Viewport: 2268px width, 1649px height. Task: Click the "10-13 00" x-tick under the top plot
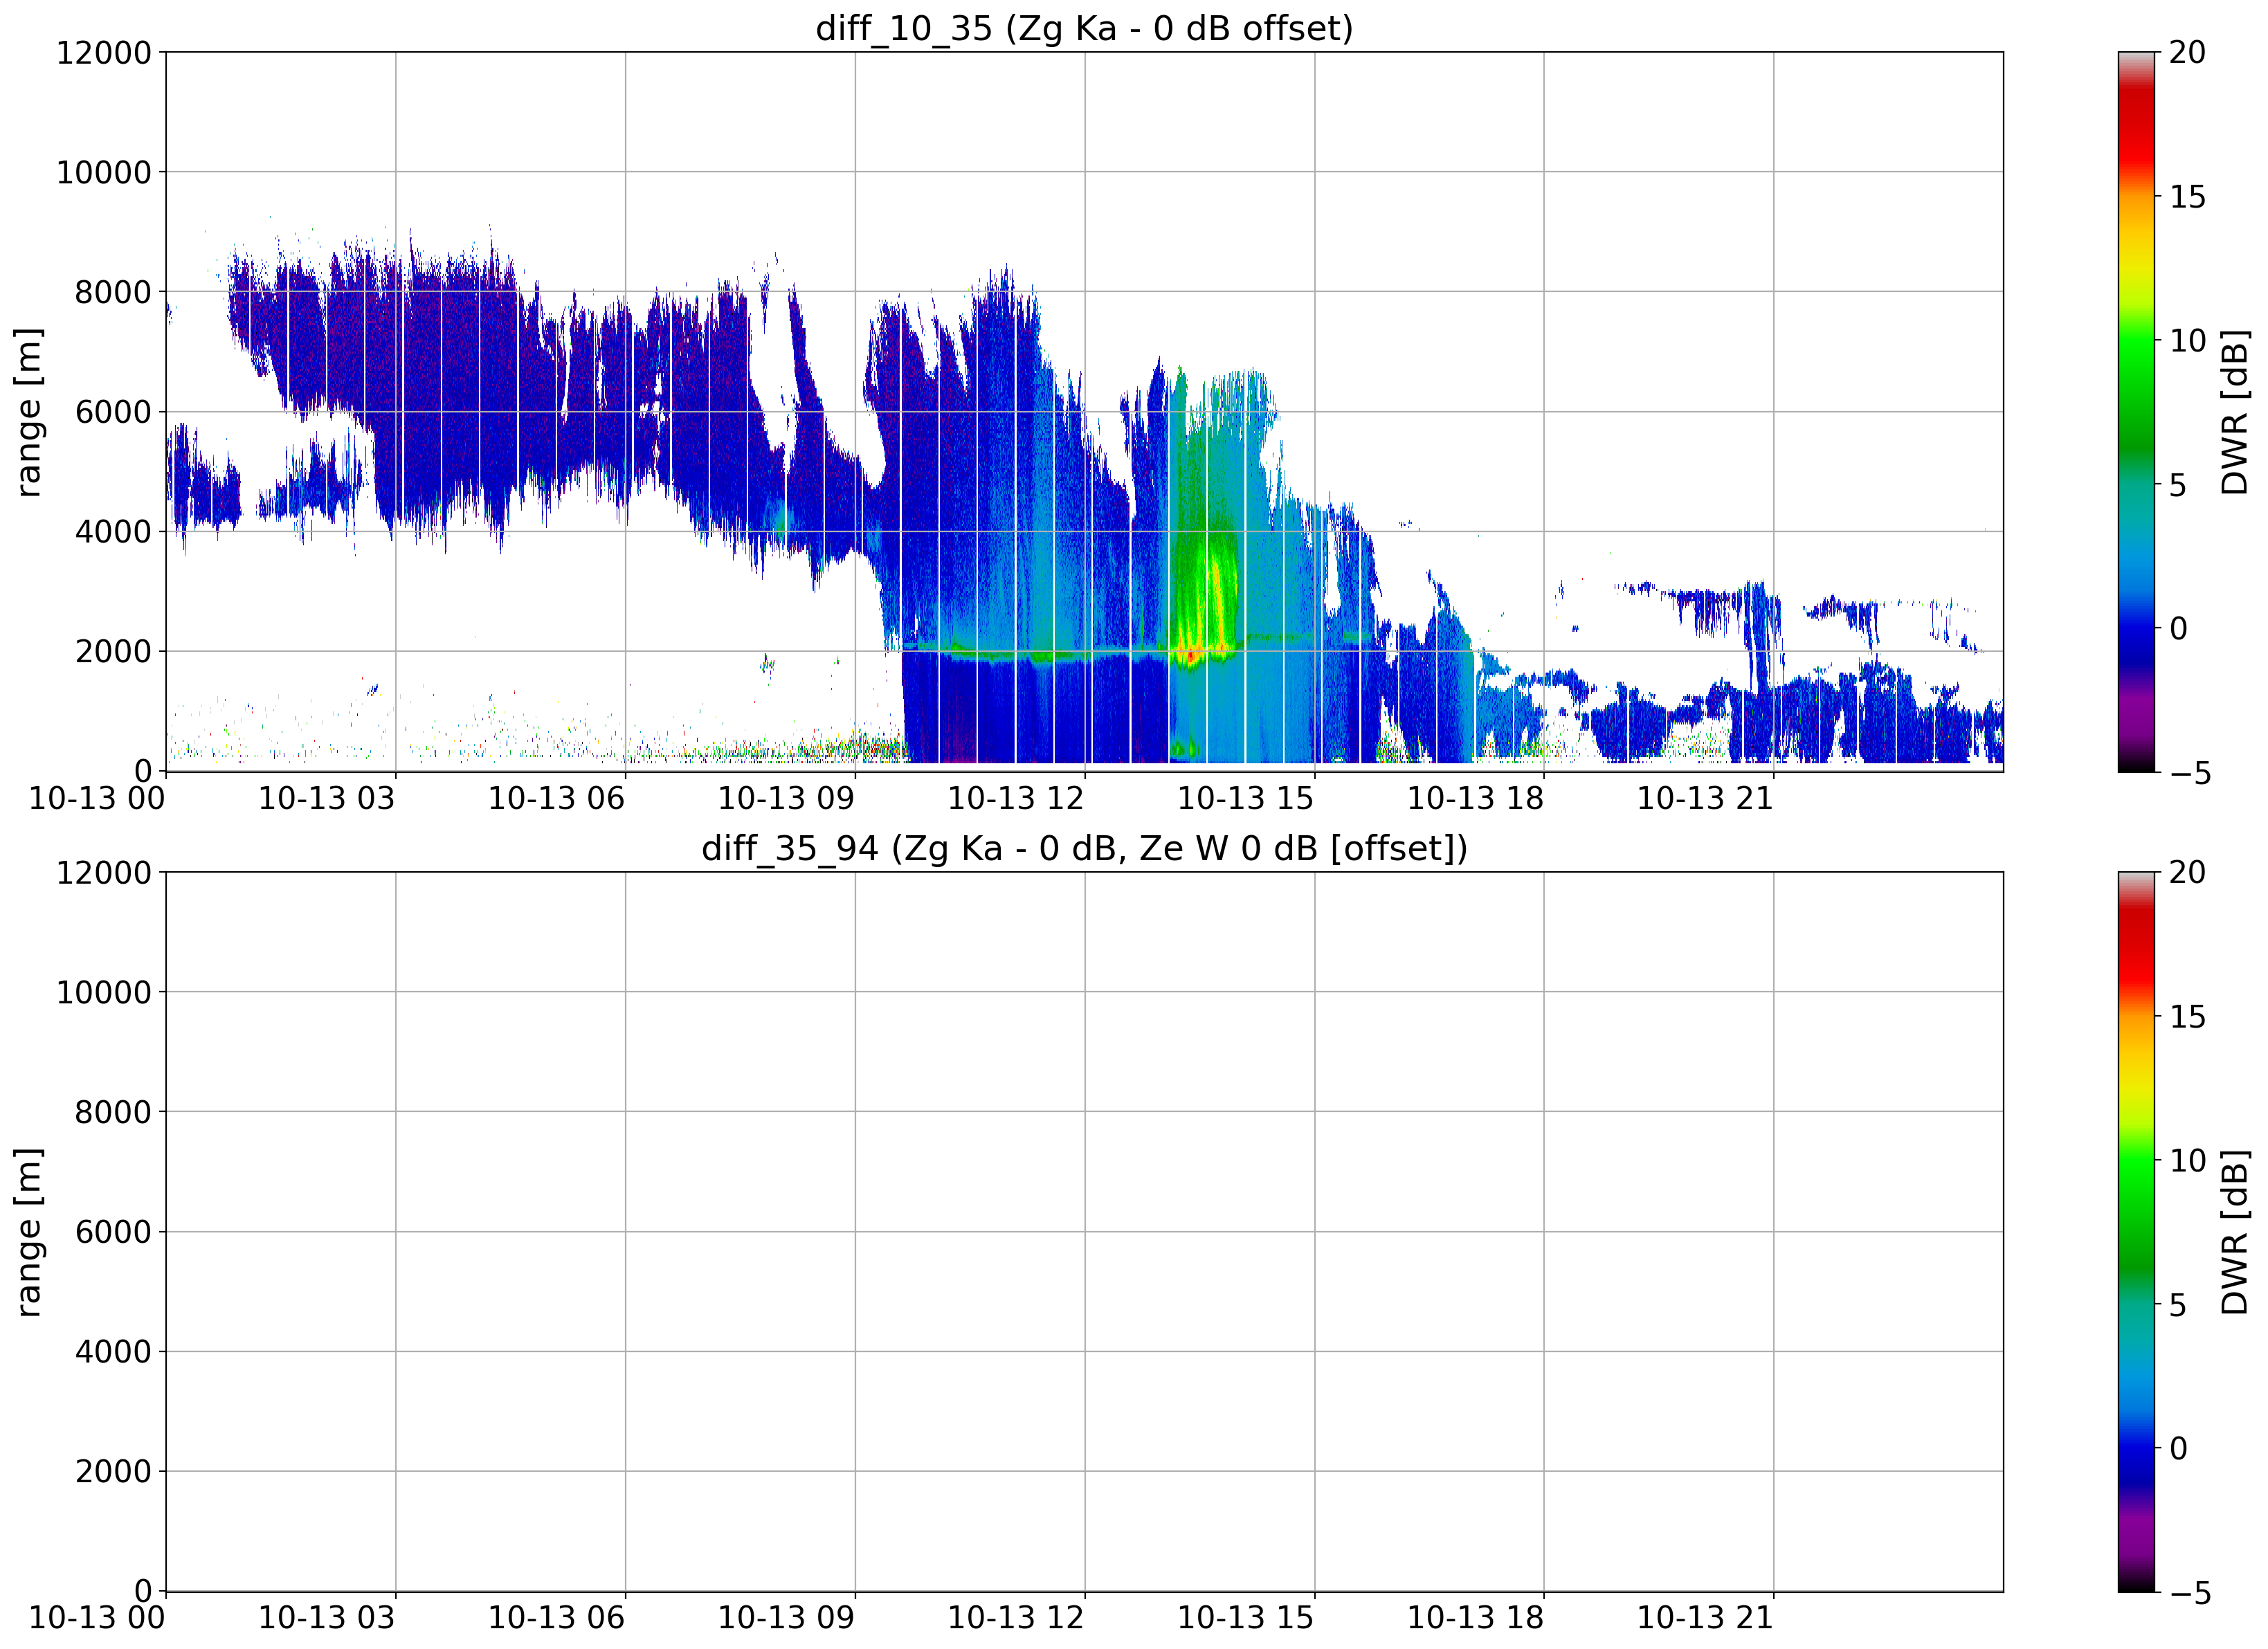point(97,798)
